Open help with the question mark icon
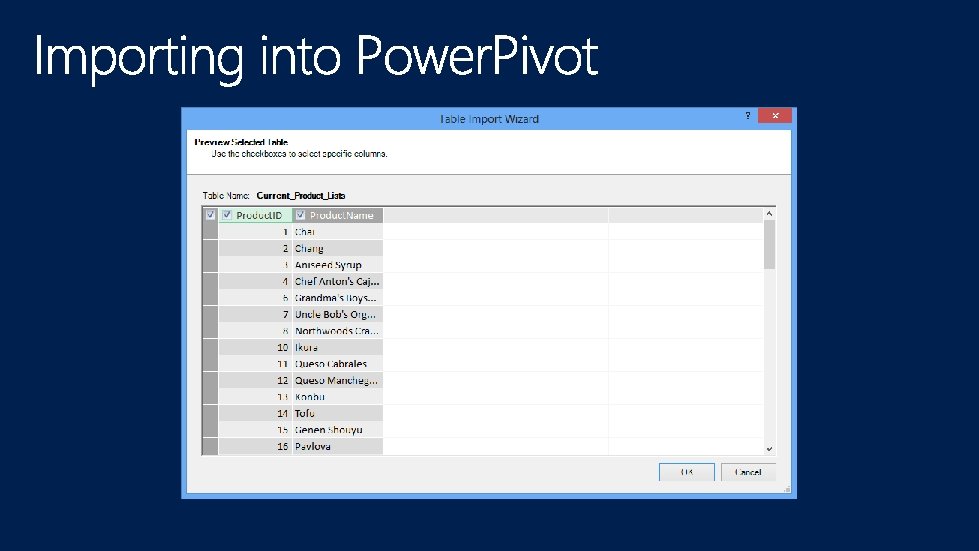Viewport: 979px width, 551px height. tap(747, 115)
